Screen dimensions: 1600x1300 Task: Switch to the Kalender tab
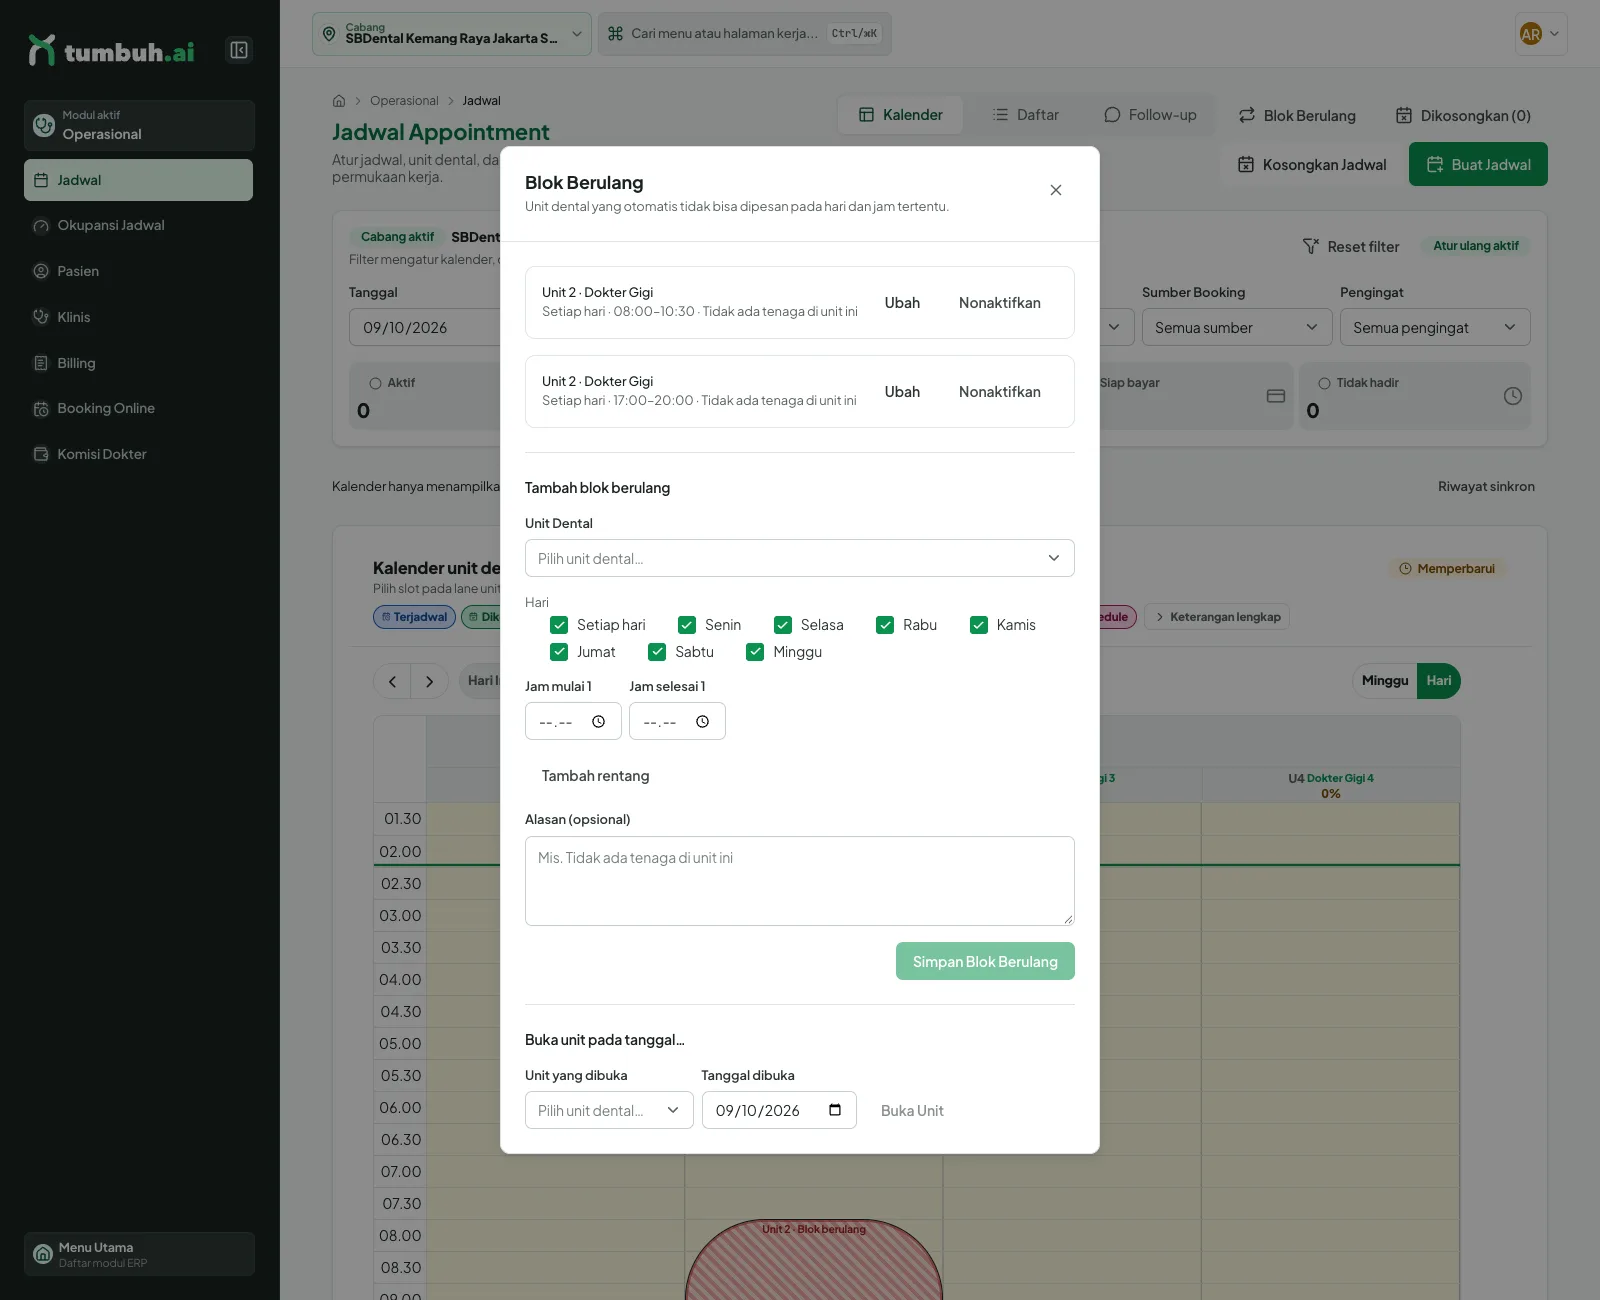(900, 115)
